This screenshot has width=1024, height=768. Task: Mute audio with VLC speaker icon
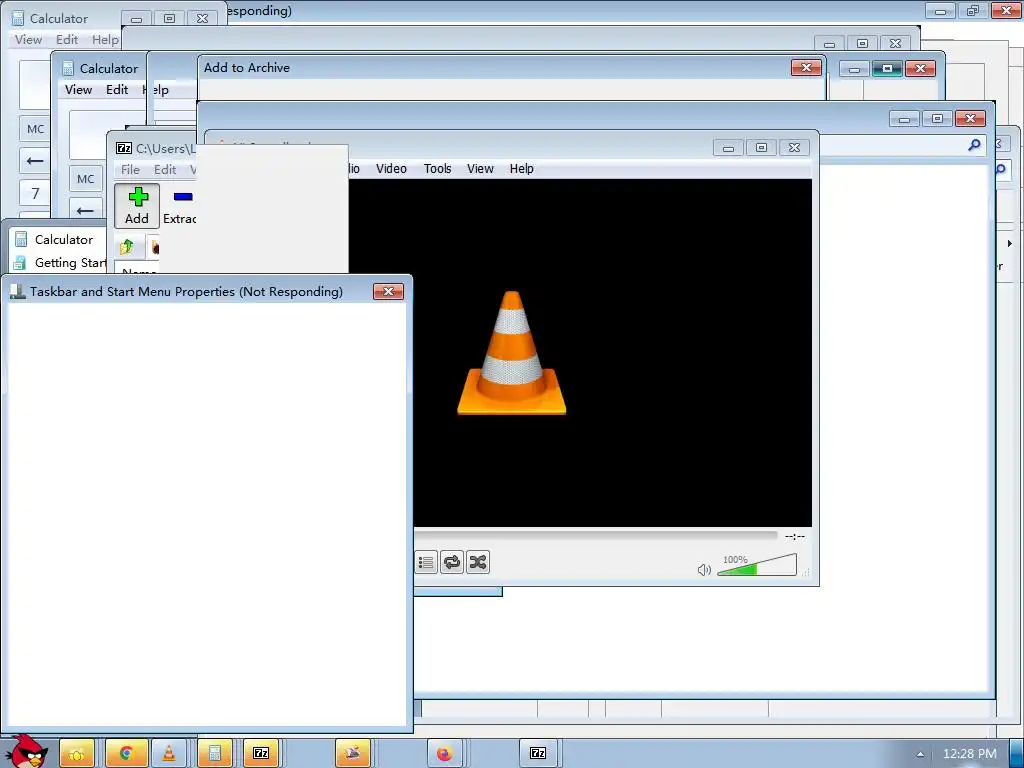tap(704, 570)
